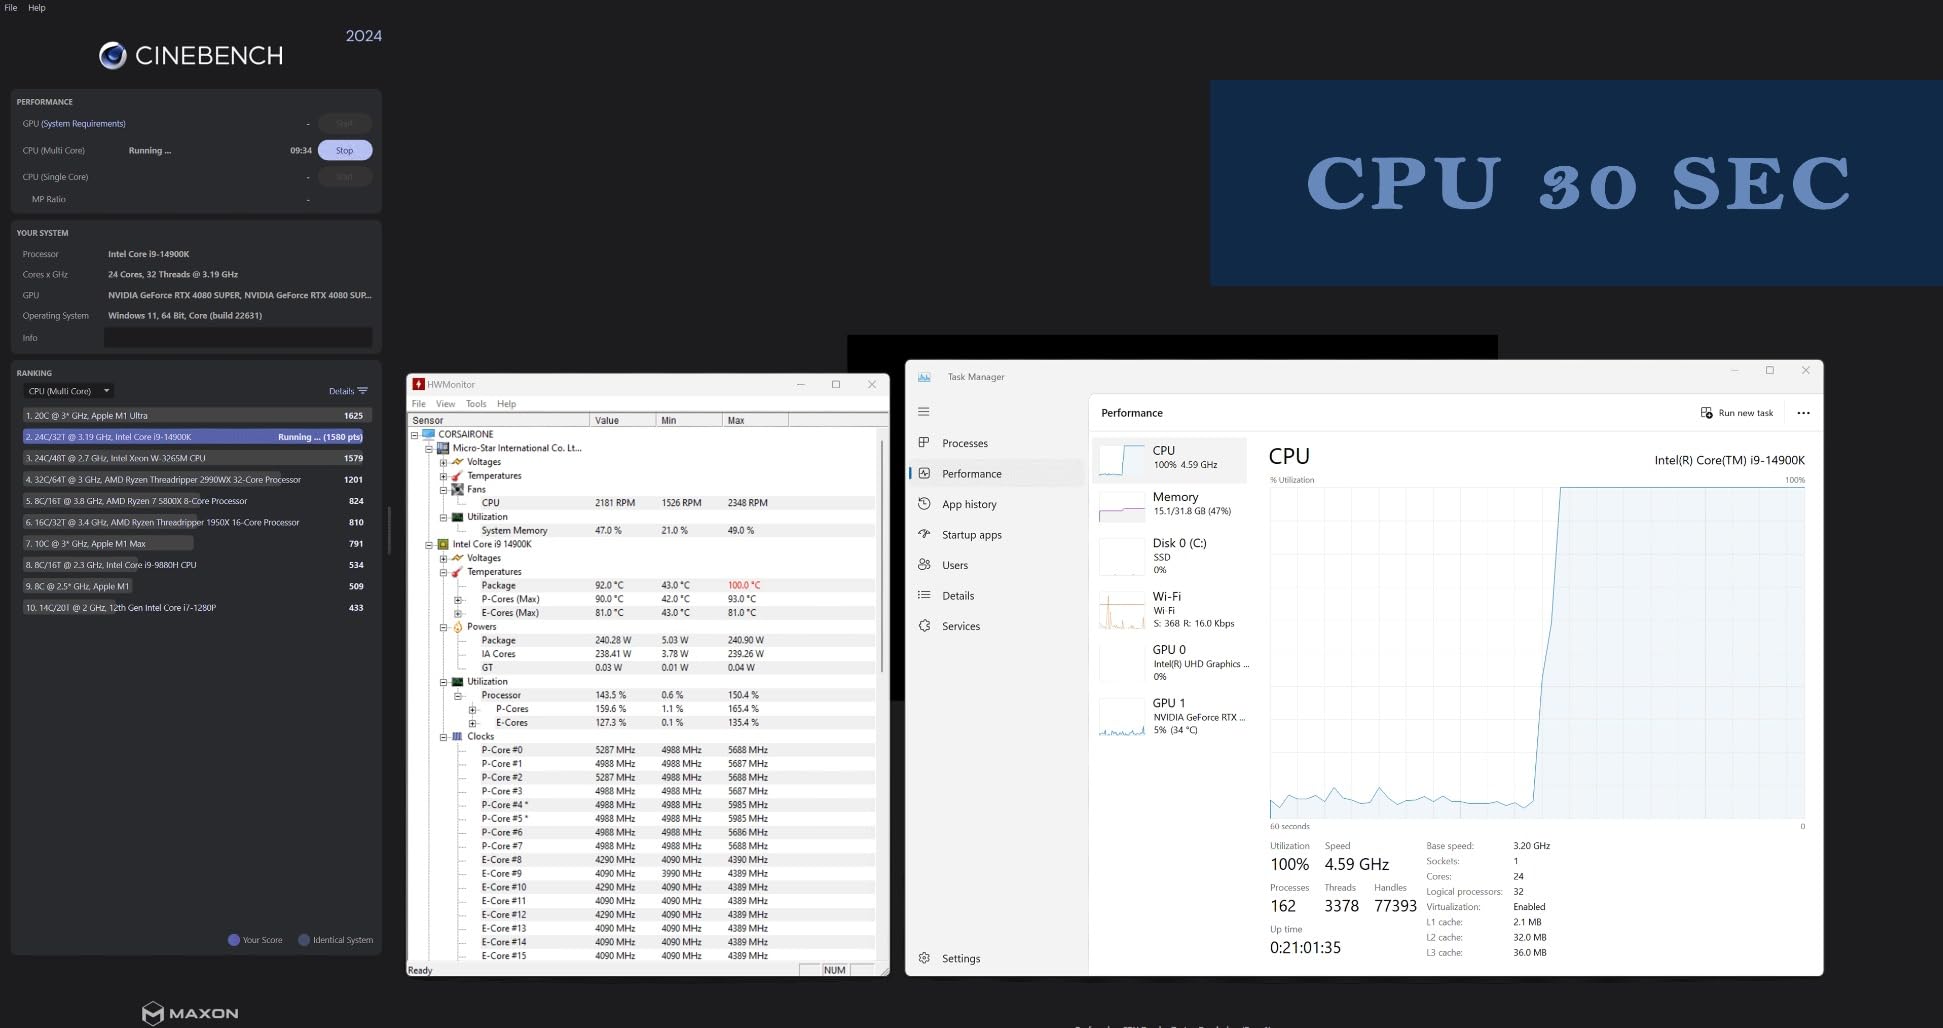The image size is (1943, 1028).
Task: Click the CORSAIRONE computer icon in HWMonitor
Action: 429,434
